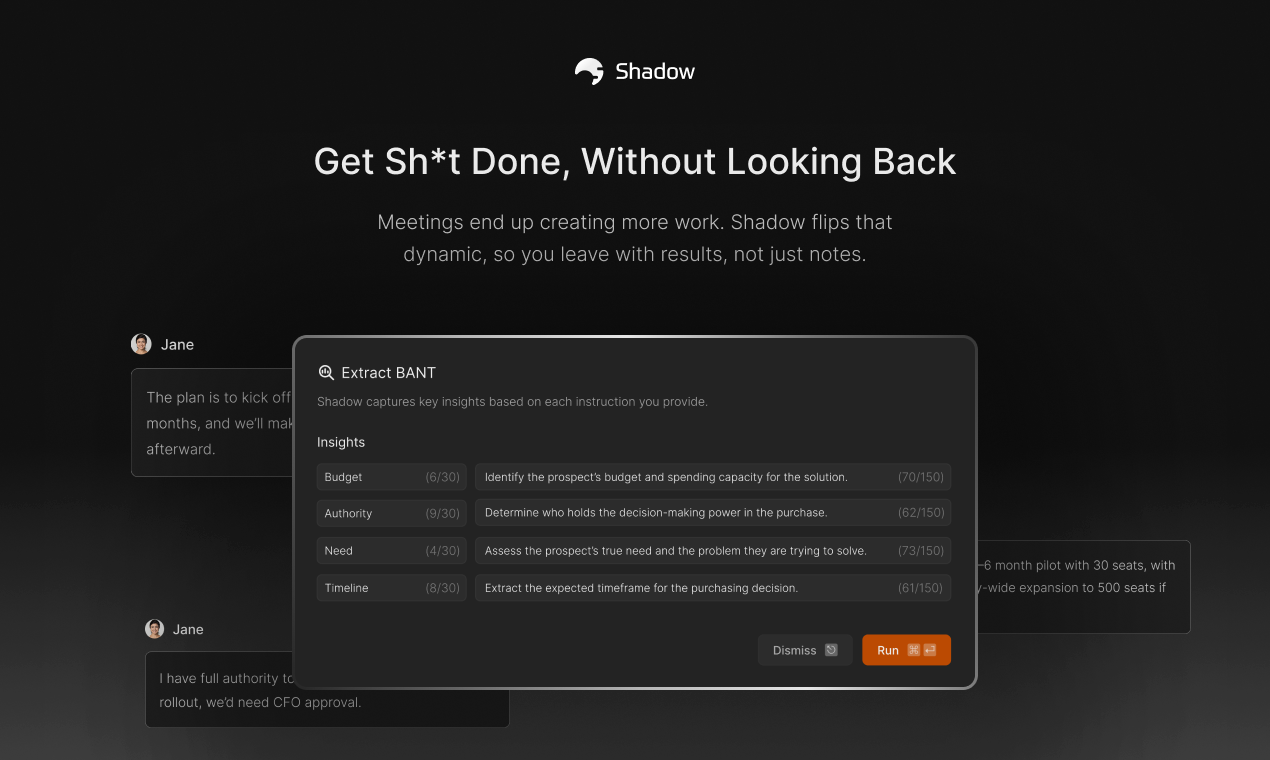The image size is (1270, 760).
Task: Open the message about the 30-seat pilot
Action: (x=1083, y=587)
